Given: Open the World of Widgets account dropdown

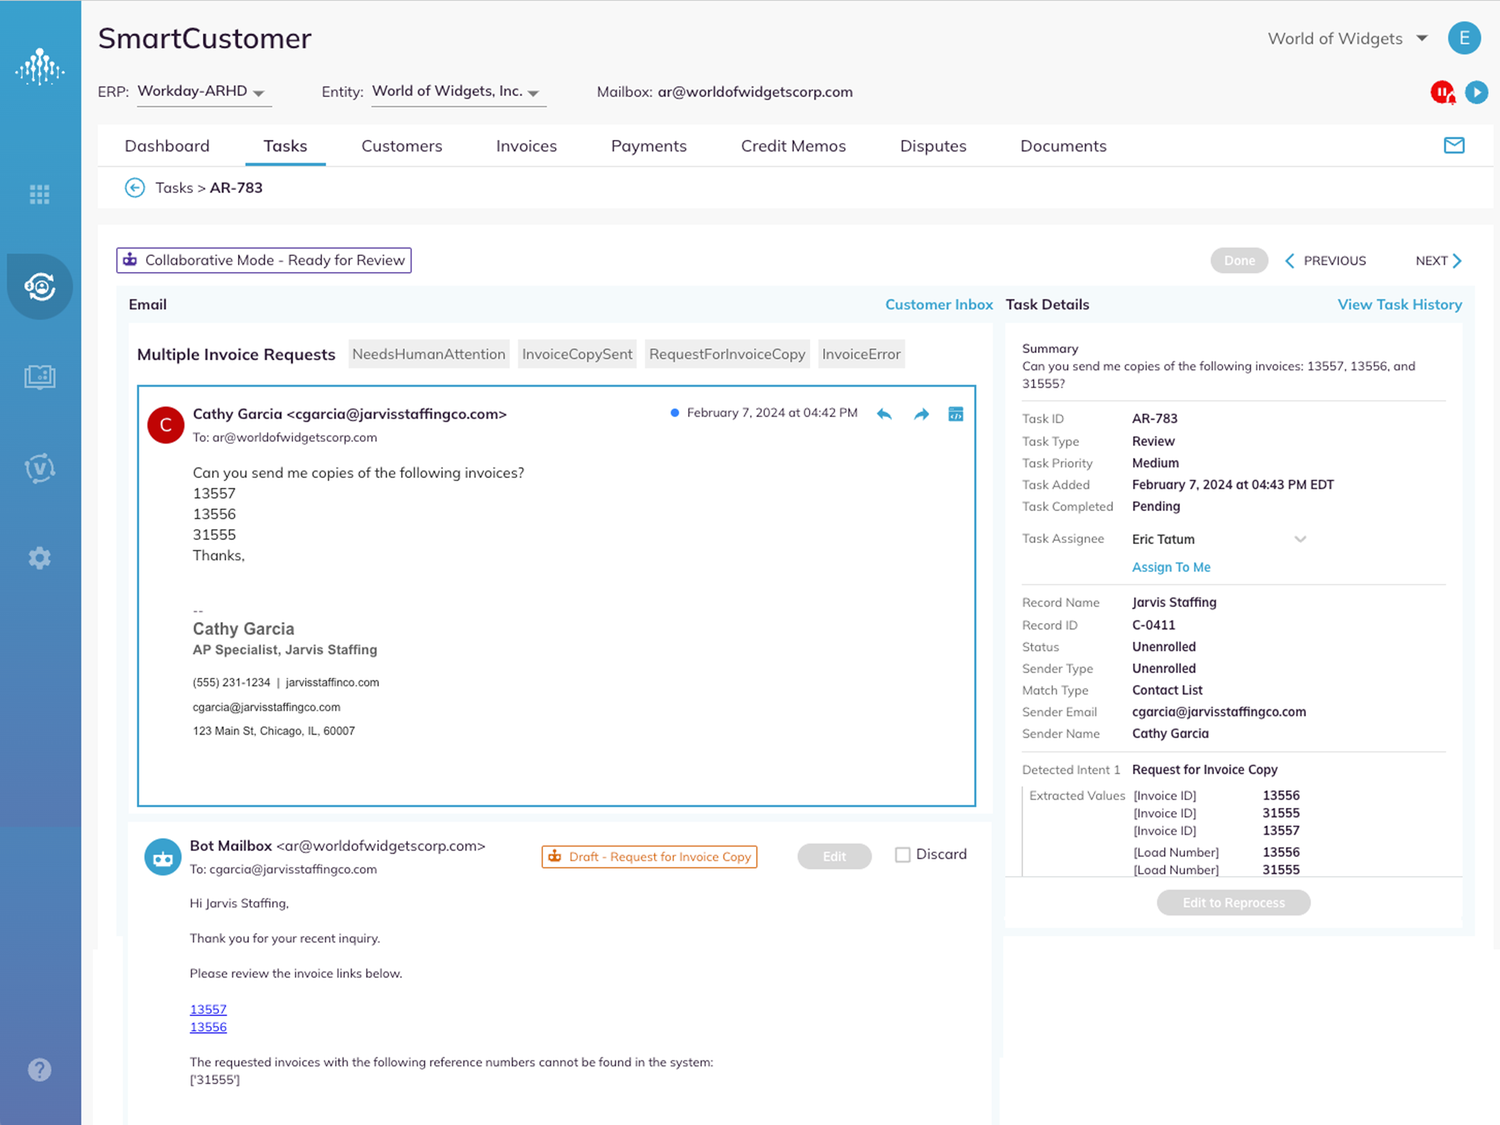Looking at the screenshot, I should [1348, 38].
